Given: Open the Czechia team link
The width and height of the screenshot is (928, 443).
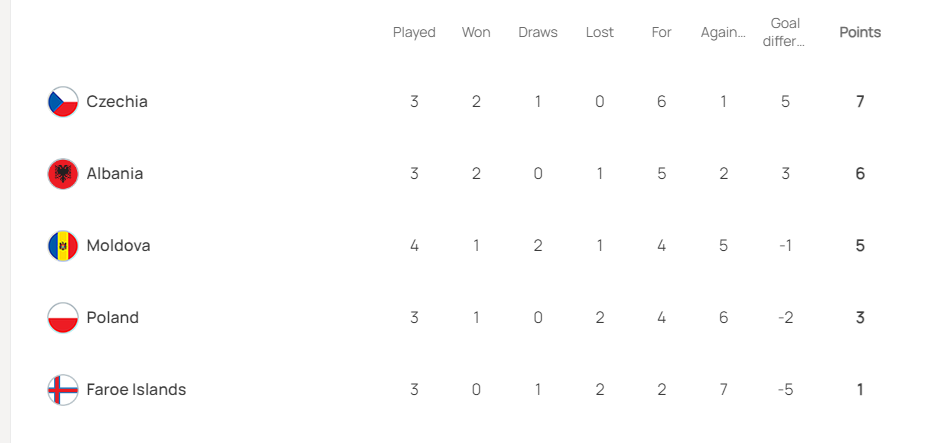Looking at the screenshot, I should point(117,102).
